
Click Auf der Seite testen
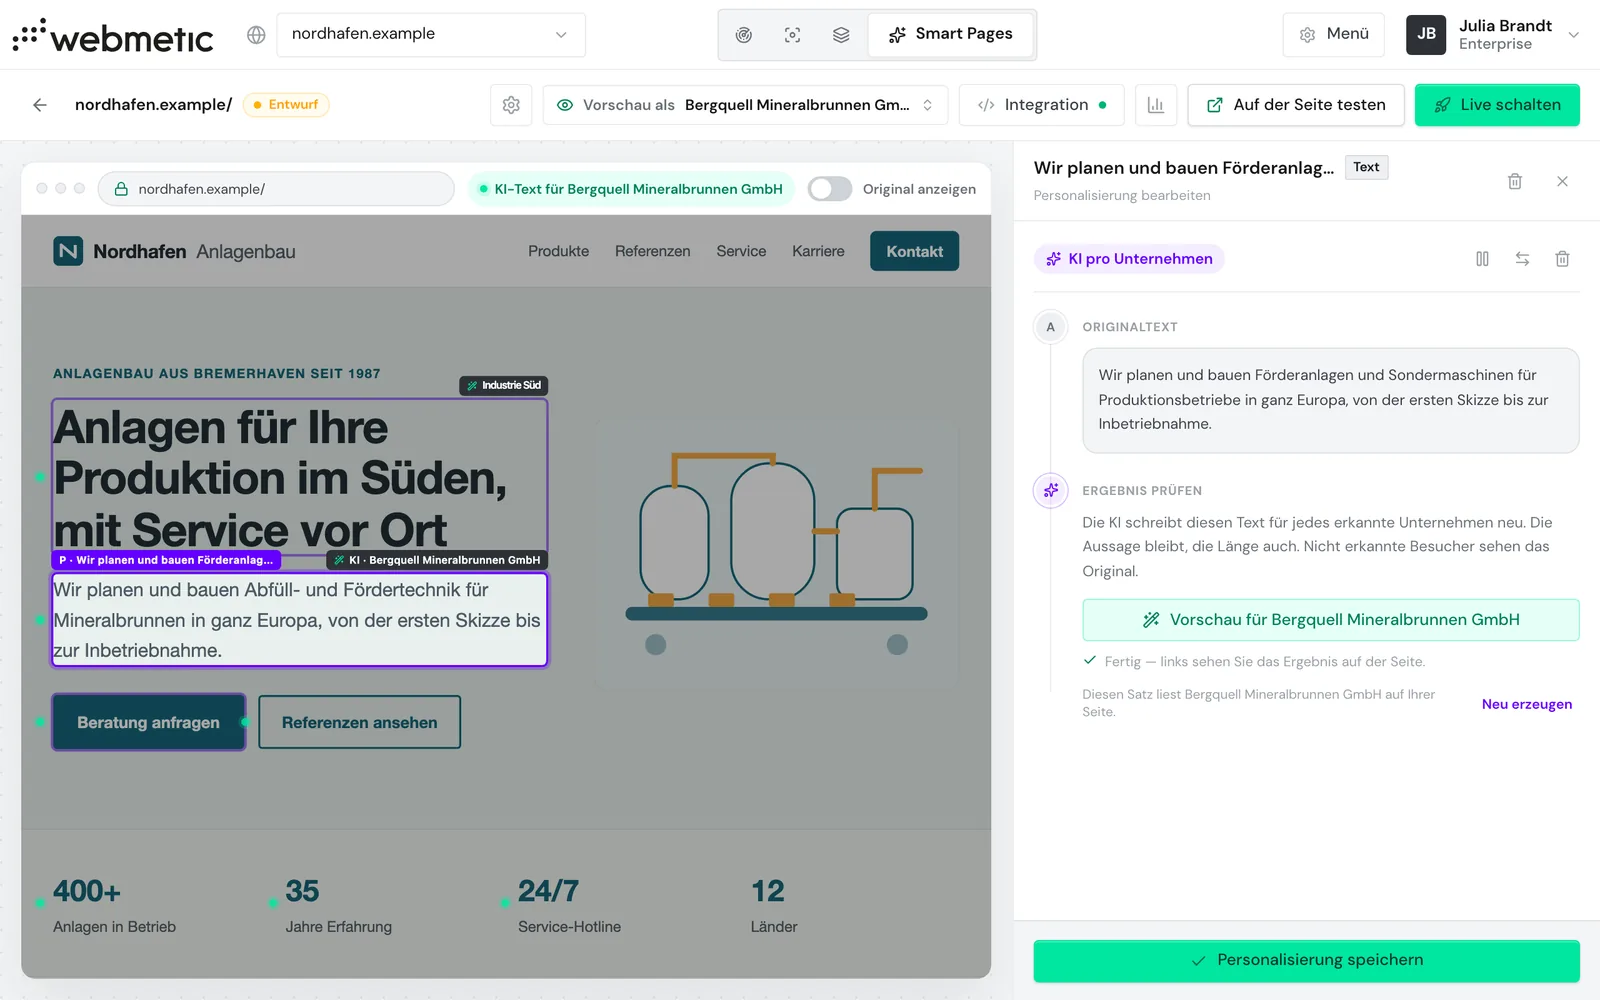pos(1296,105)
